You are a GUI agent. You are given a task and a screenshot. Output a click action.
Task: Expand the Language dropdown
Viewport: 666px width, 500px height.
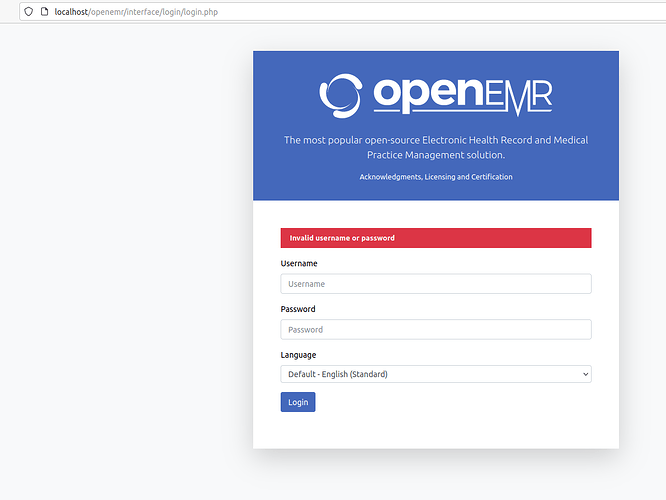[436, 374]
